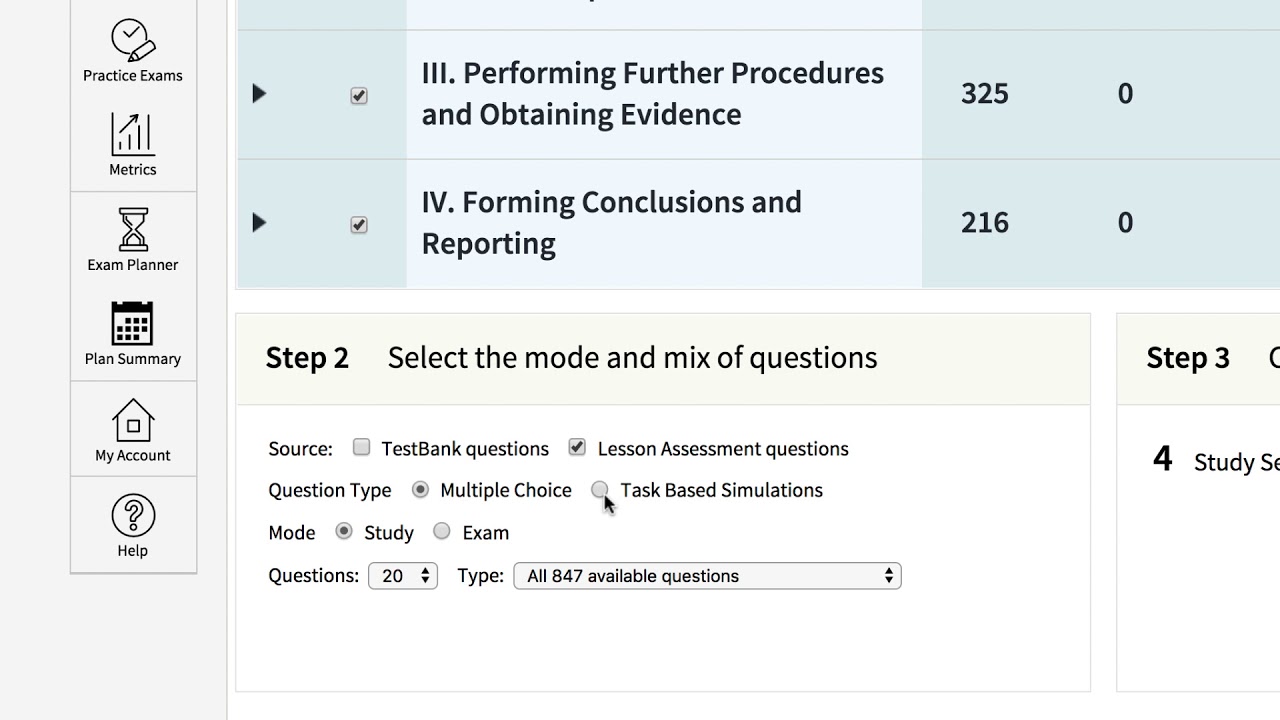Expand the Forming Conclusions and Reporting row

259,223
